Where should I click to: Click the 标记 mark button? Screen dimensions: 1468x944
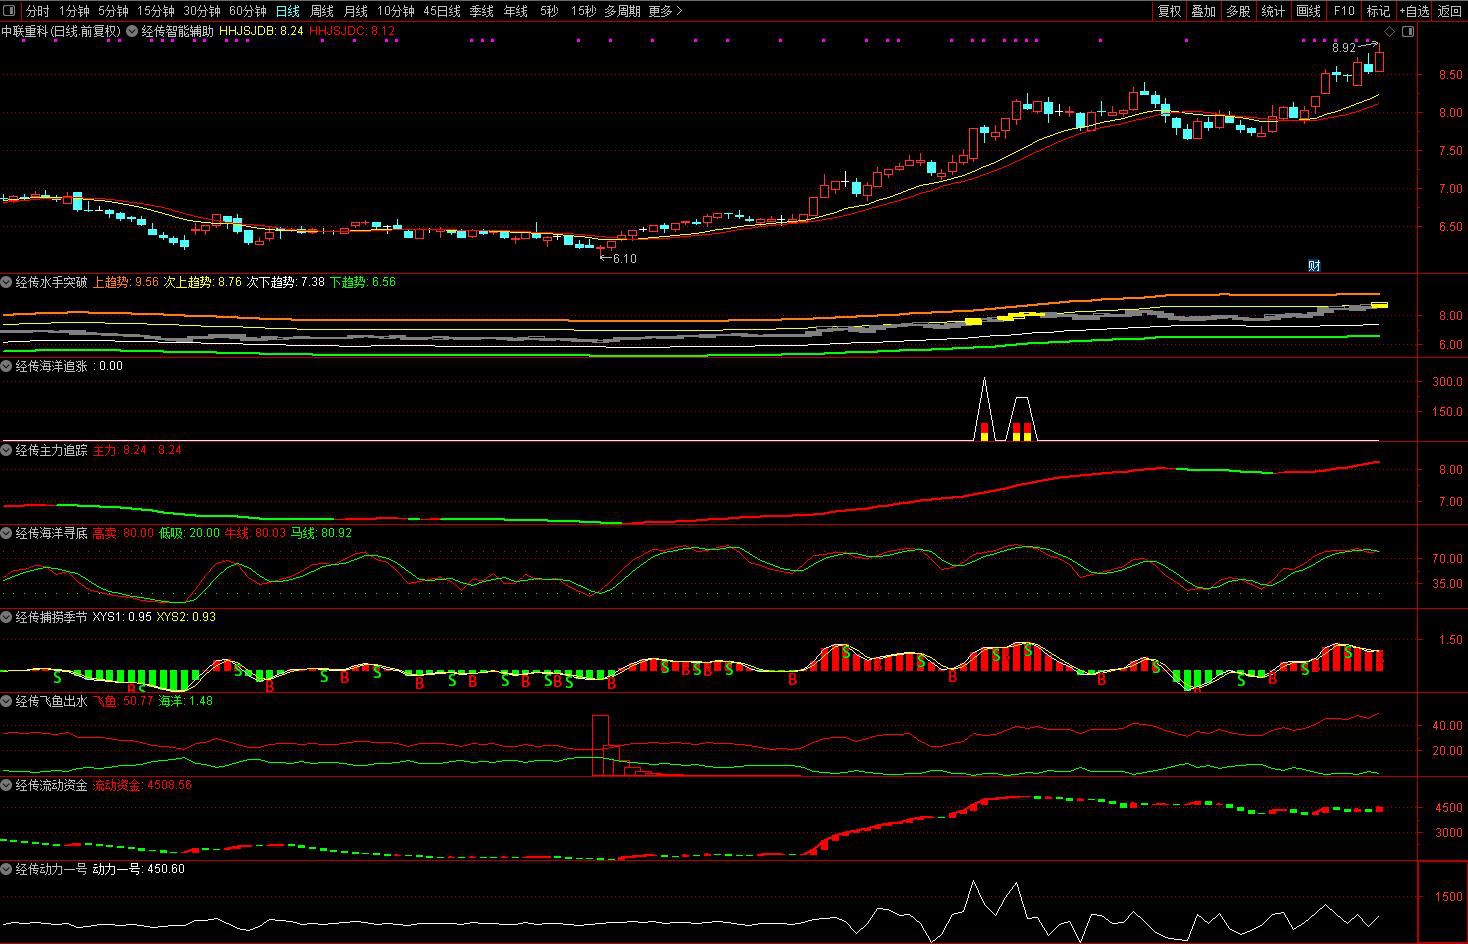pos(1379,11)
